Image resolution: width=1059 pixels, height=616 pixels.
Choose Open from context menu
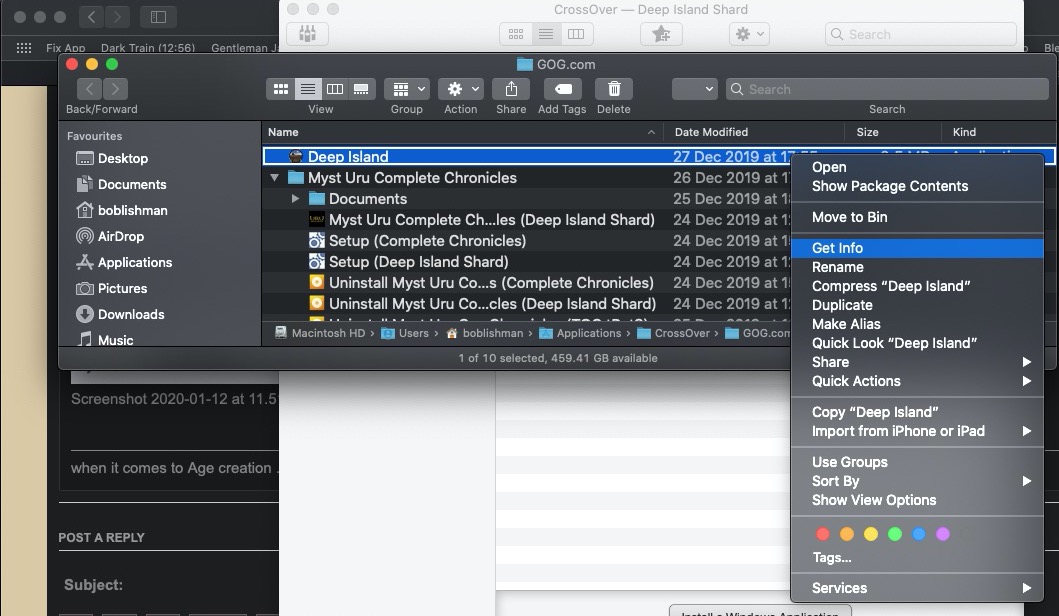pos(917,168)
